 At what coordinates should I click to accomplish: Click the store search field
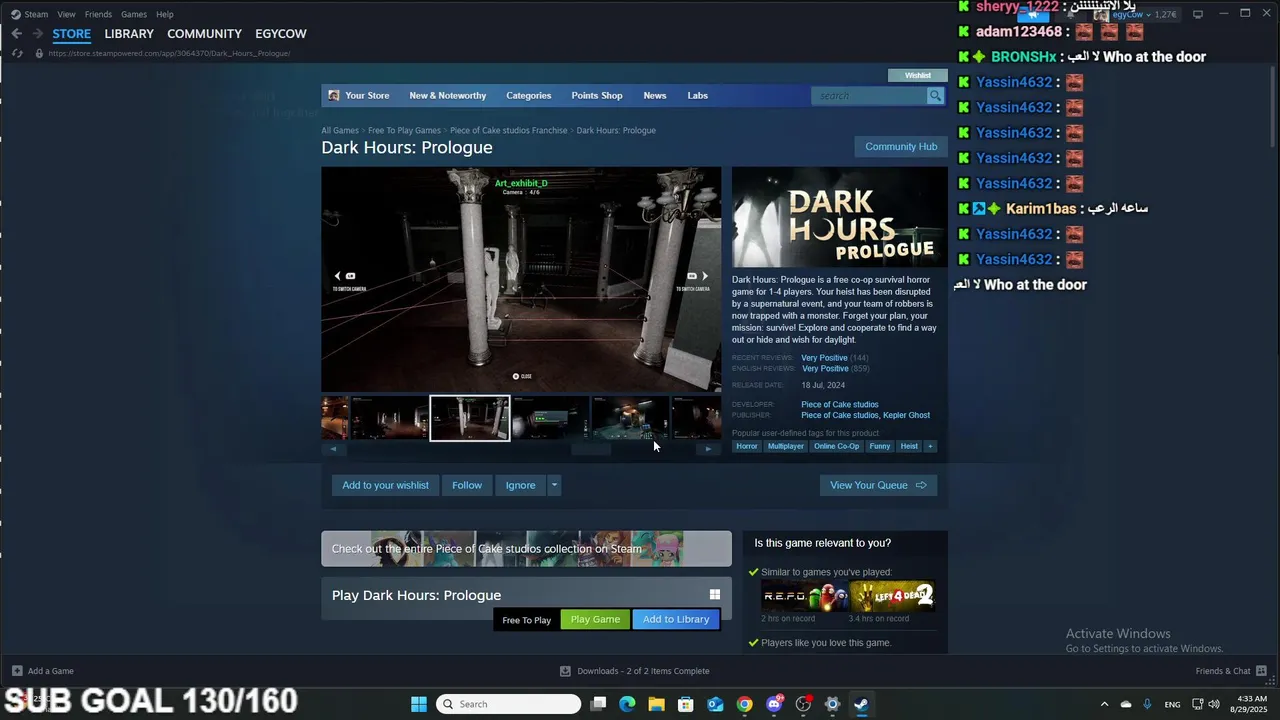pos(869,96)
